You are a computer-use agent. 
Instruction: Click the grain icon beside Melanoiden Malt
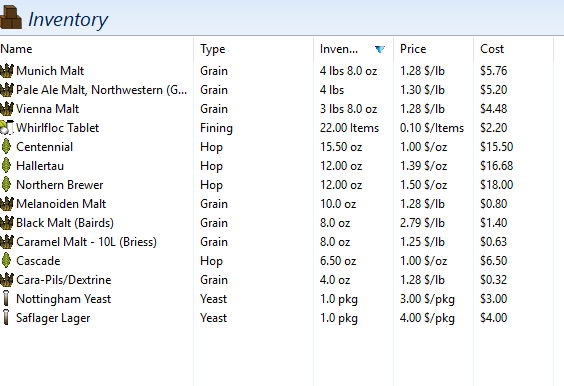[x=6, y=204]
